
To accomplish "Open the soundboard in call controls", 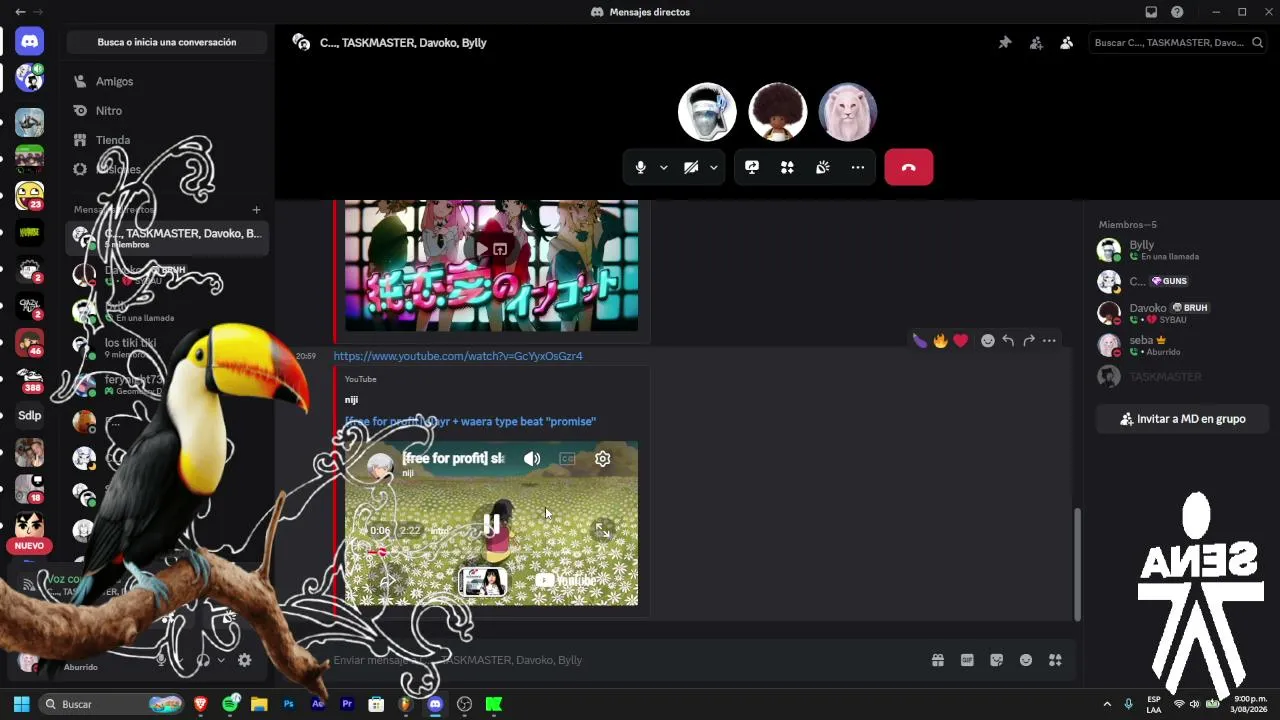I will [823, 168].
